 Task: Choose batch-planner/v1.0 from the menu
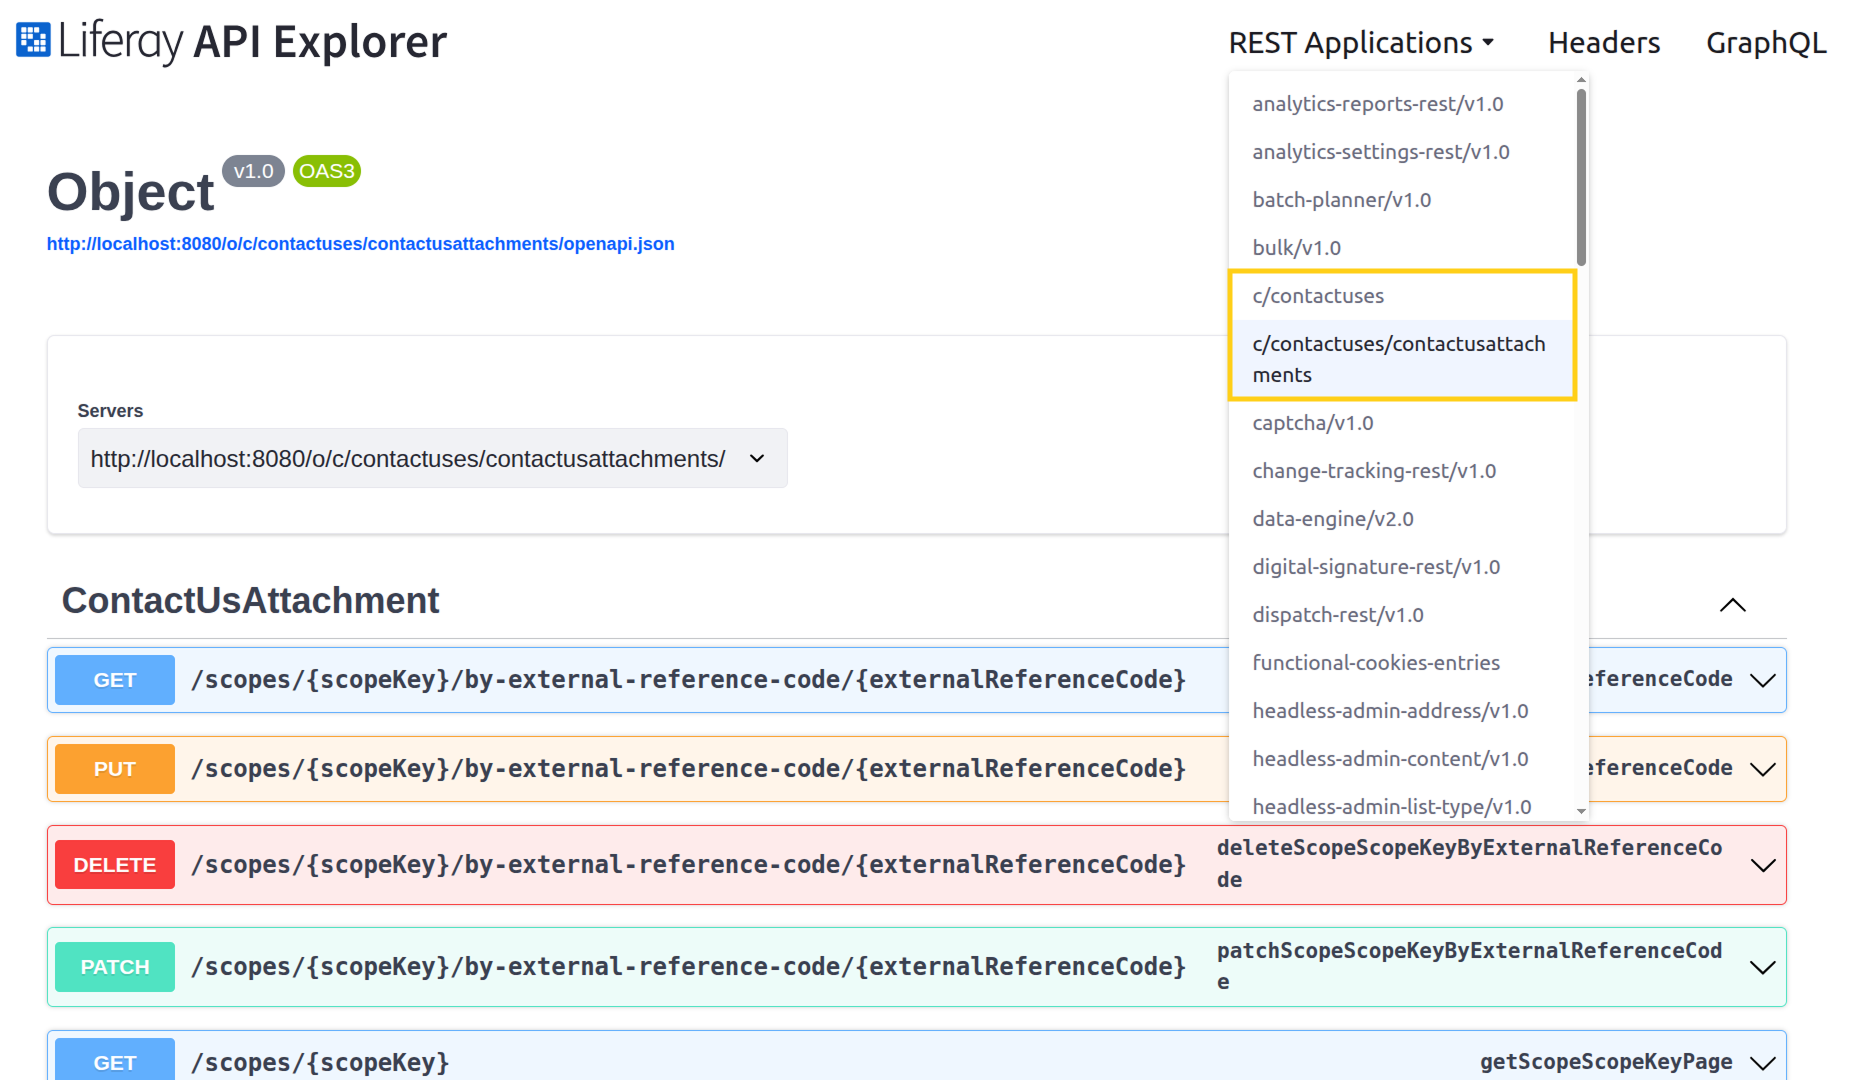click(1401, 200)
